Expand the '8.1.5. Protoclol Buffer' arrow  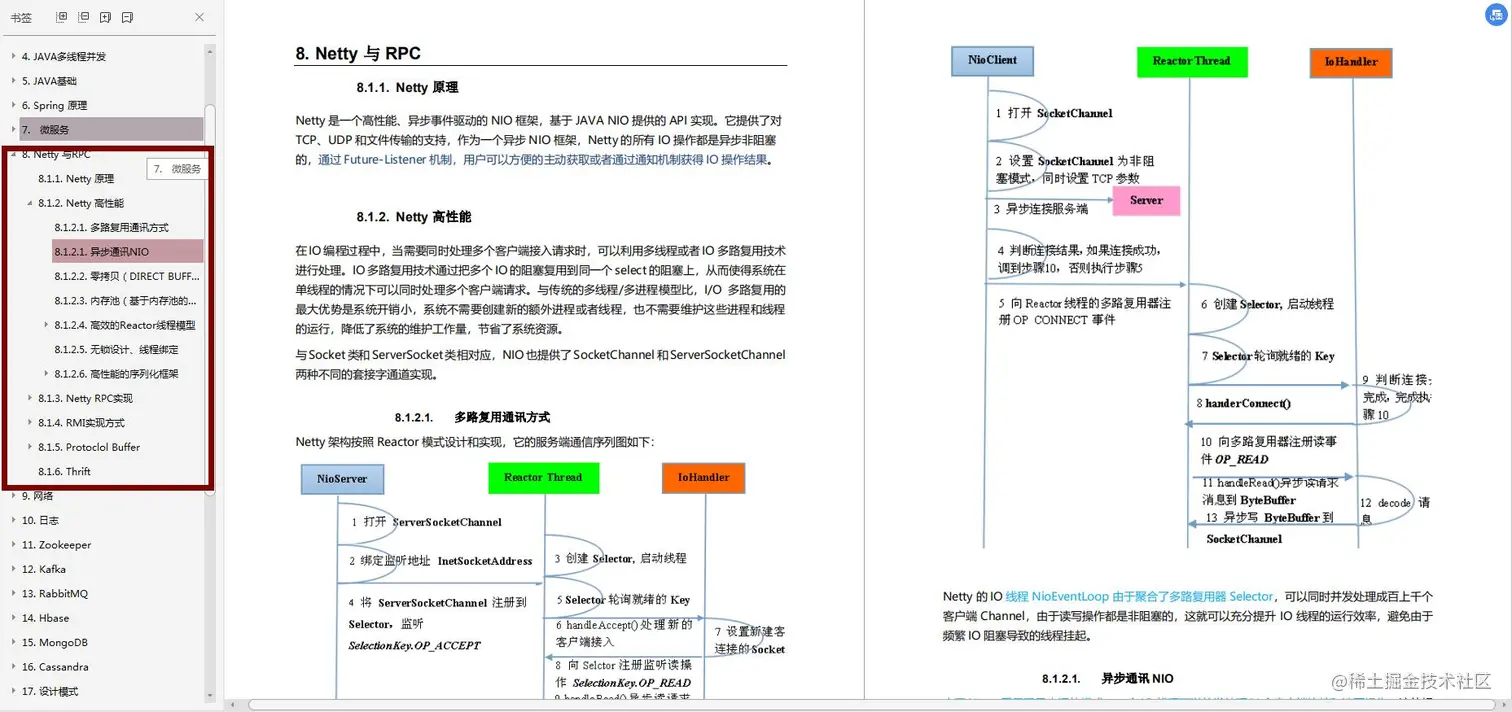click(x=30, y=447)
